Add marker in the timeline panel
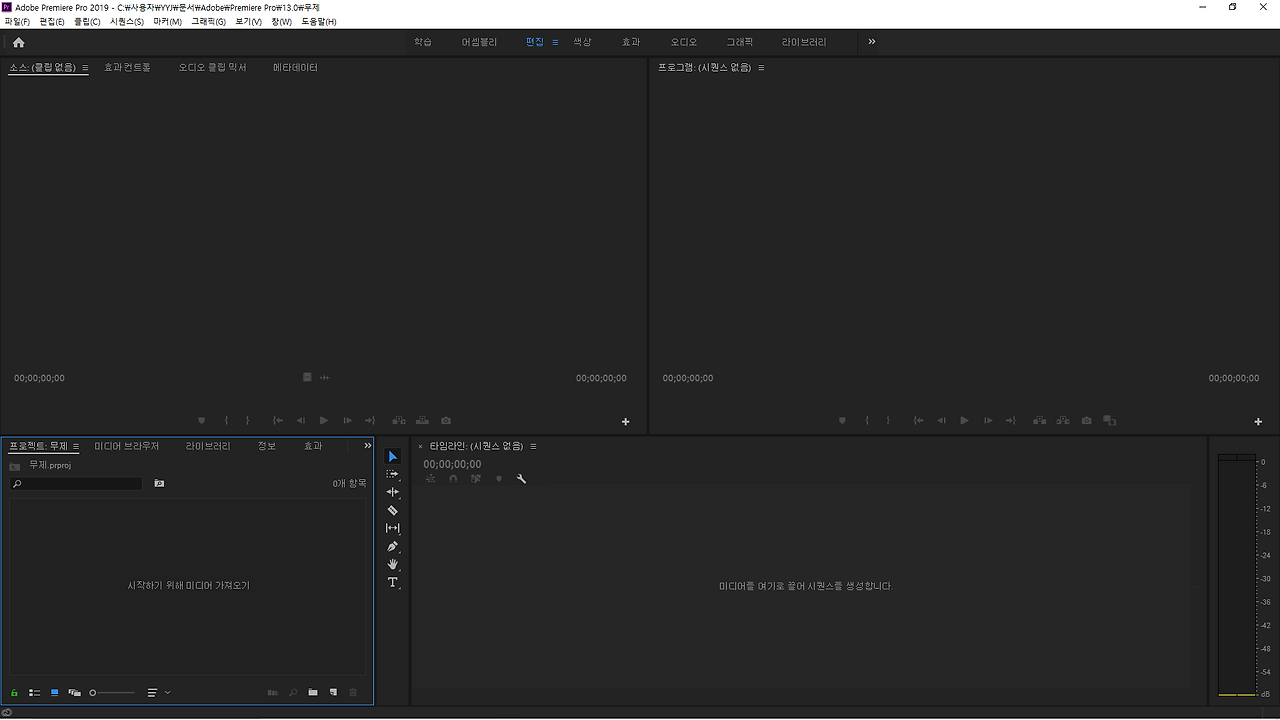Screen dimensions: 1280x720 click(x=498, y=479)
